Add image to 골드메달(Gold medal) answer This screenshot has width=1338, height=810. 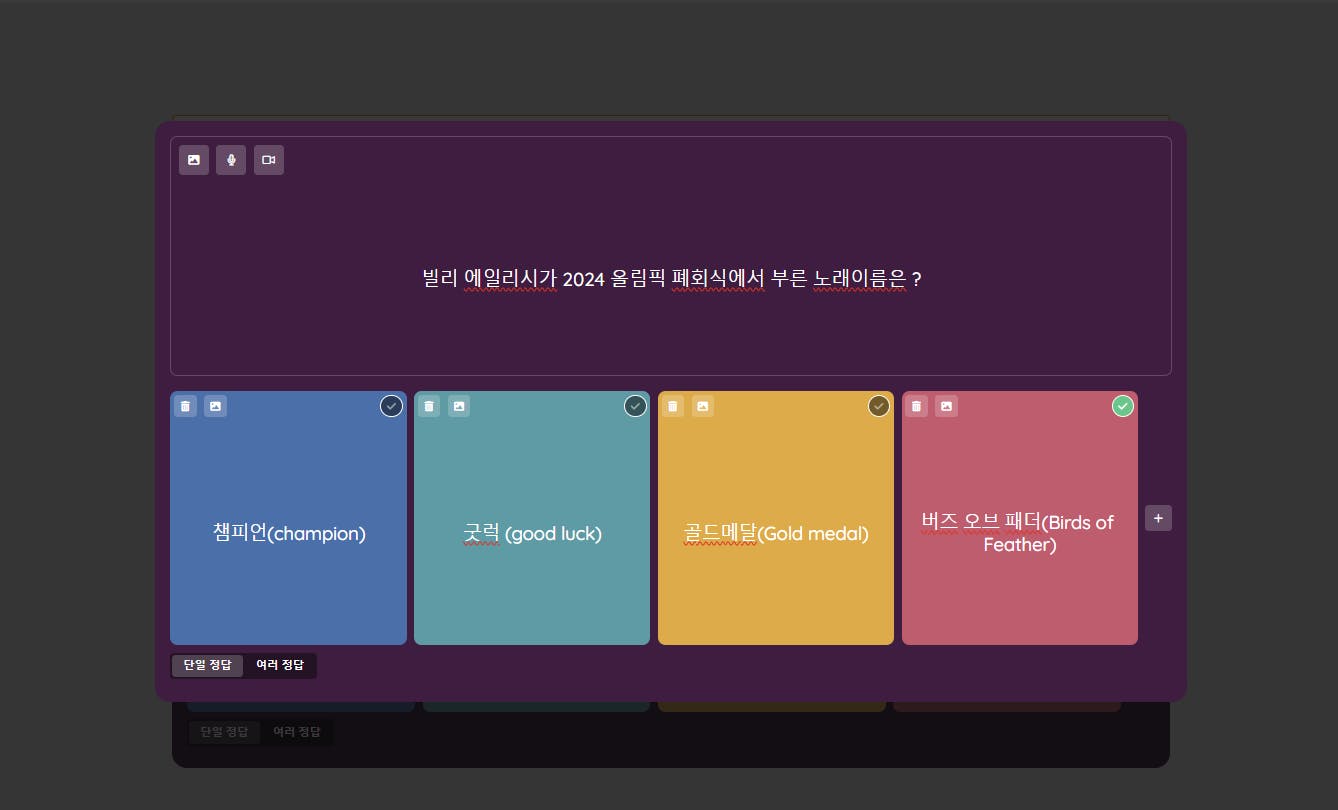(703, 406)
